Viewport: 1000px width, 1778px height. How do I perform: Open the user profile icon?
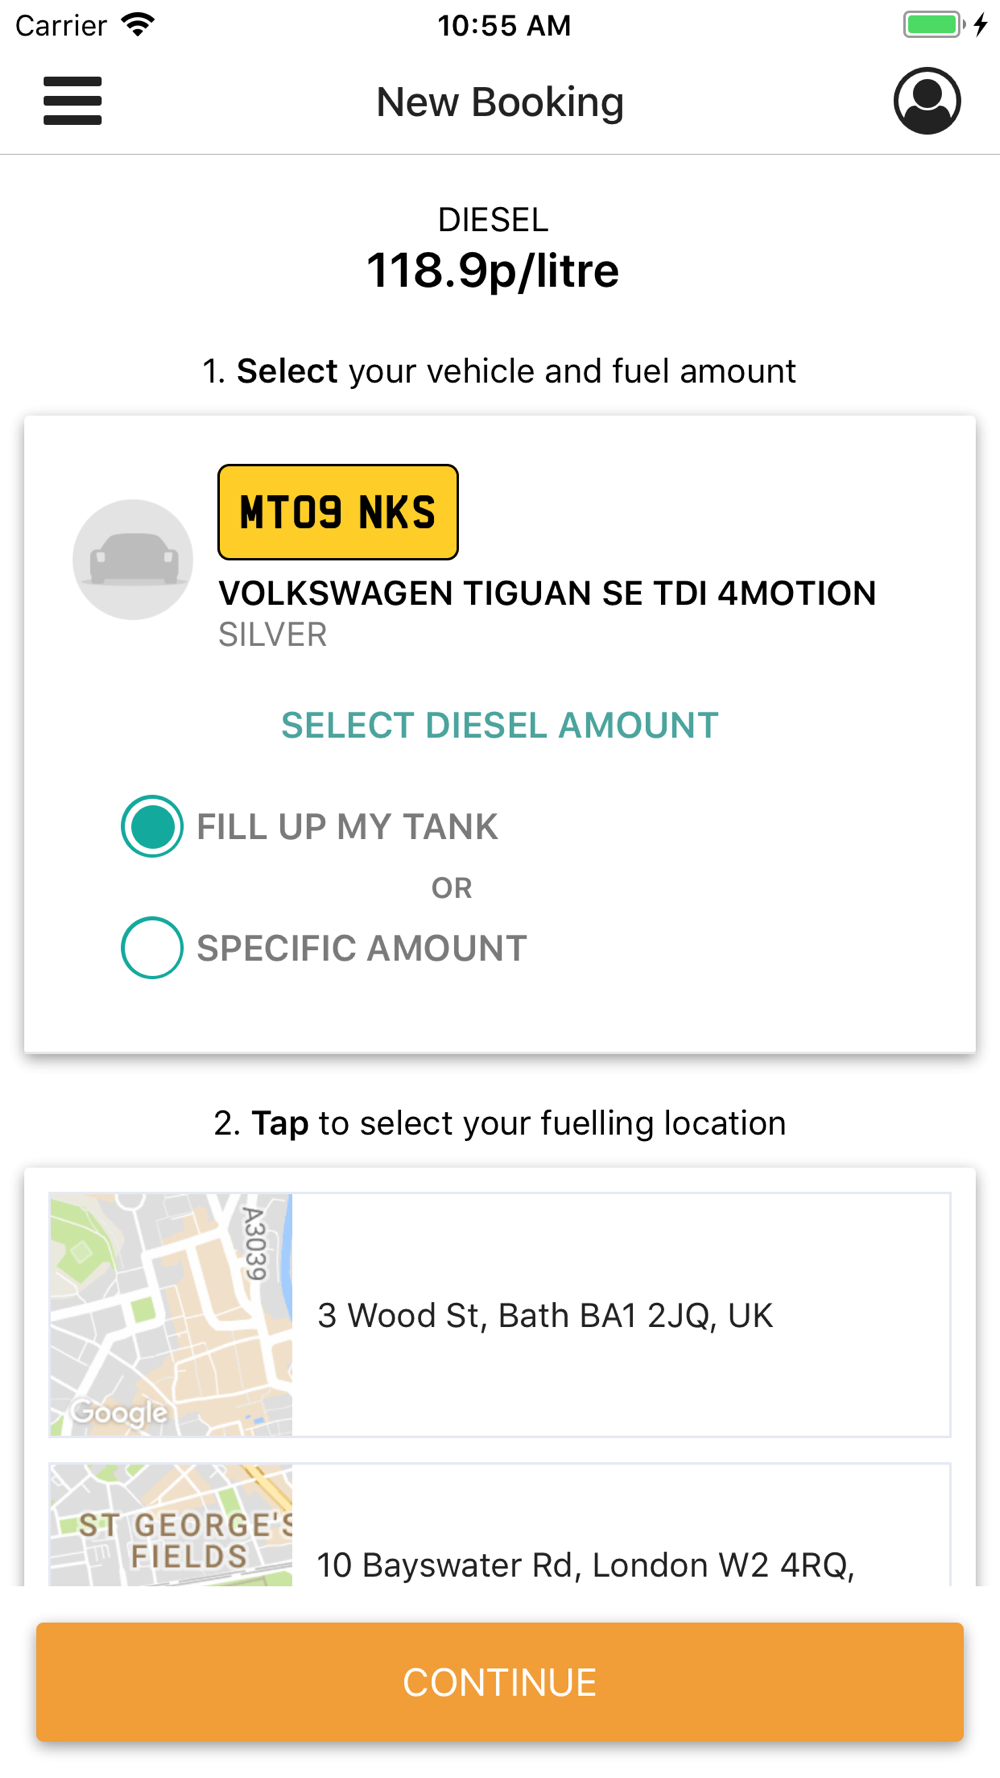(x=927, y=101)
